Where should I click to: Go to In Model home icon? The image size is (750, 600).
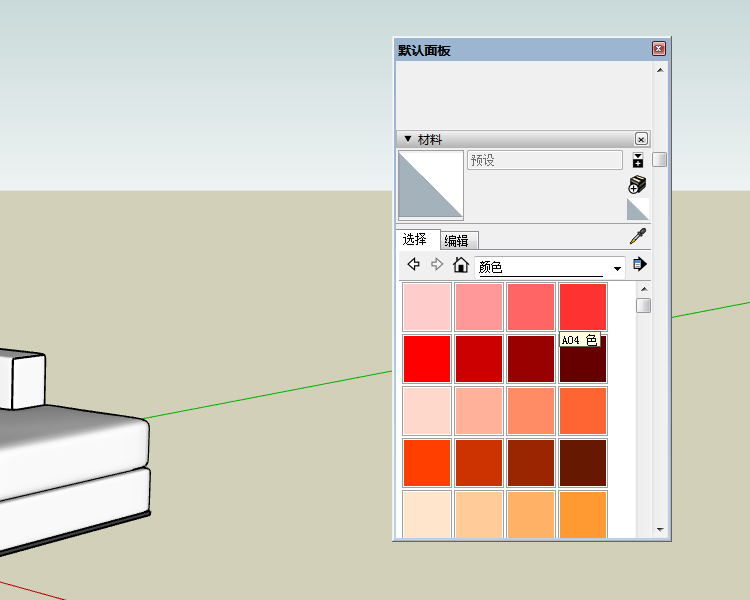(x=461, y=265)
